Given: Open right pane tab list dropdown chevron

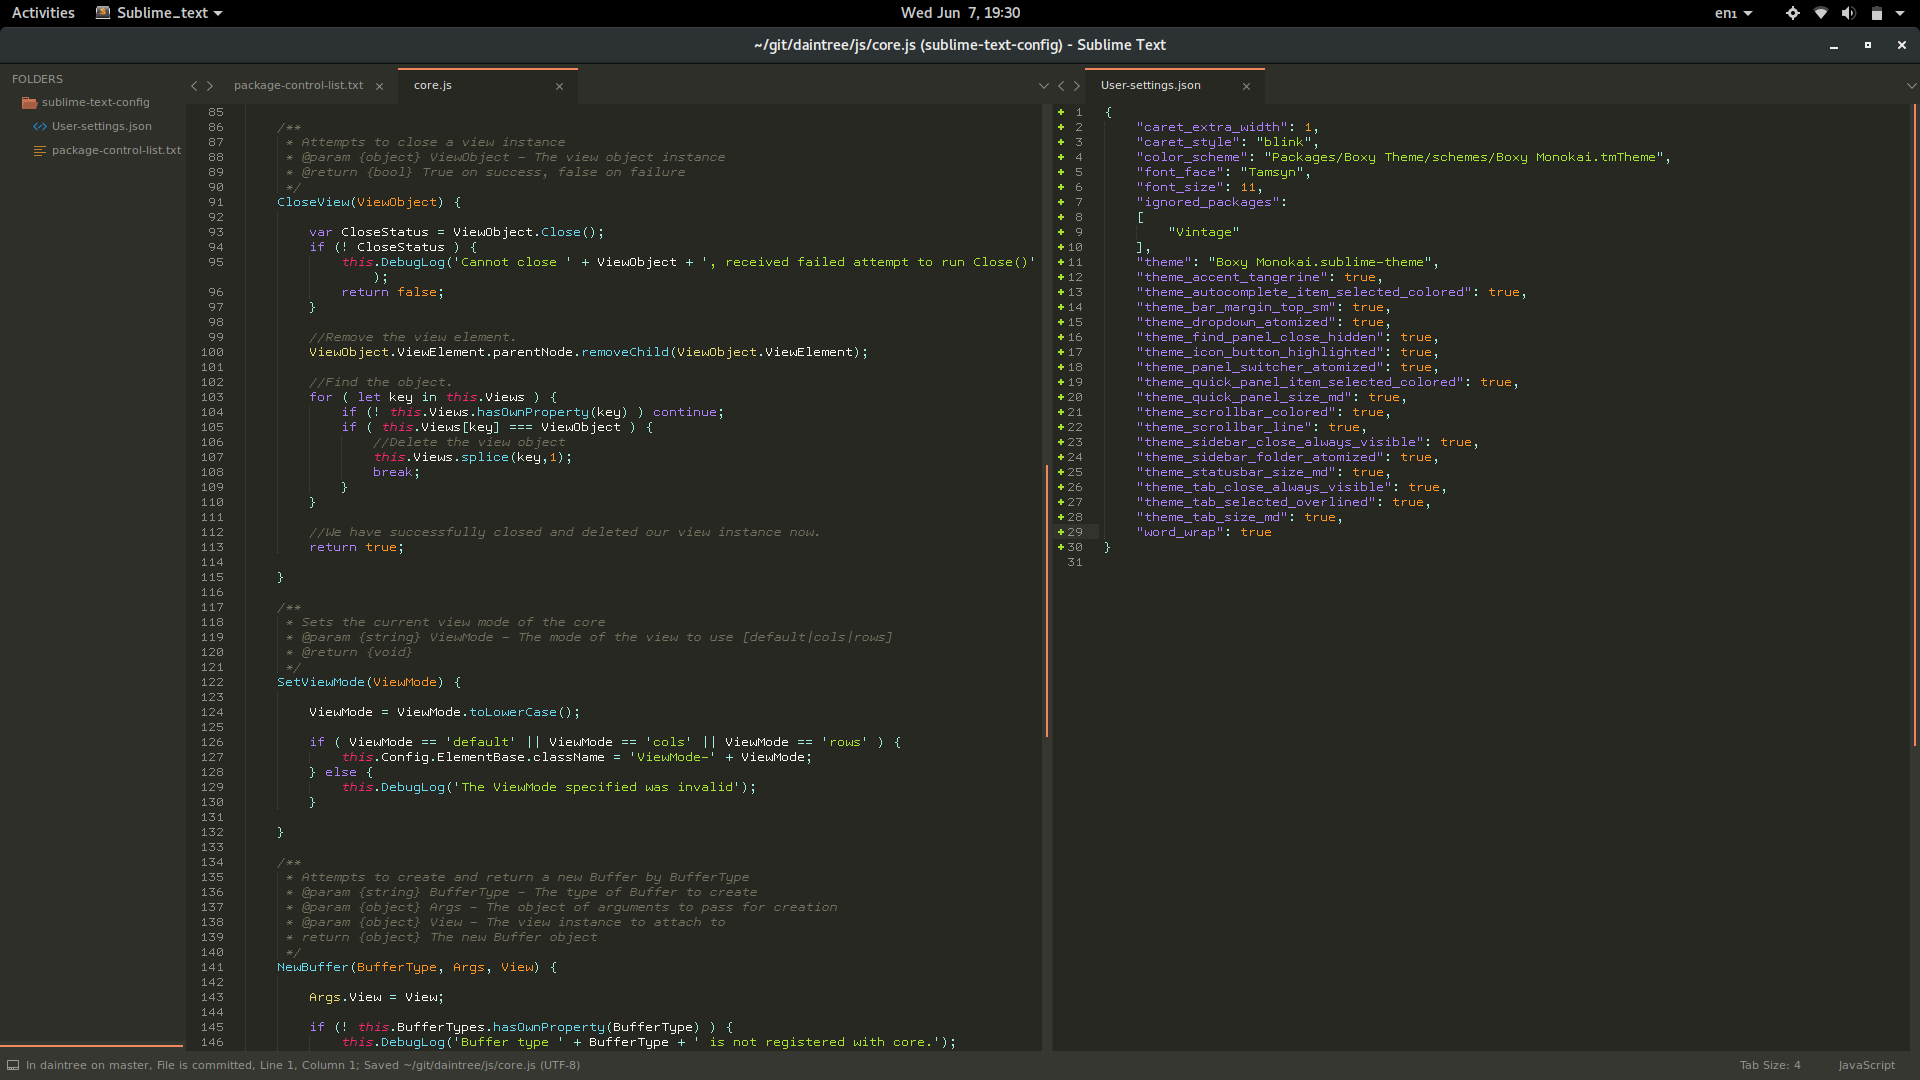Looking at the screenshot, I should click(x=1911, y=86).
